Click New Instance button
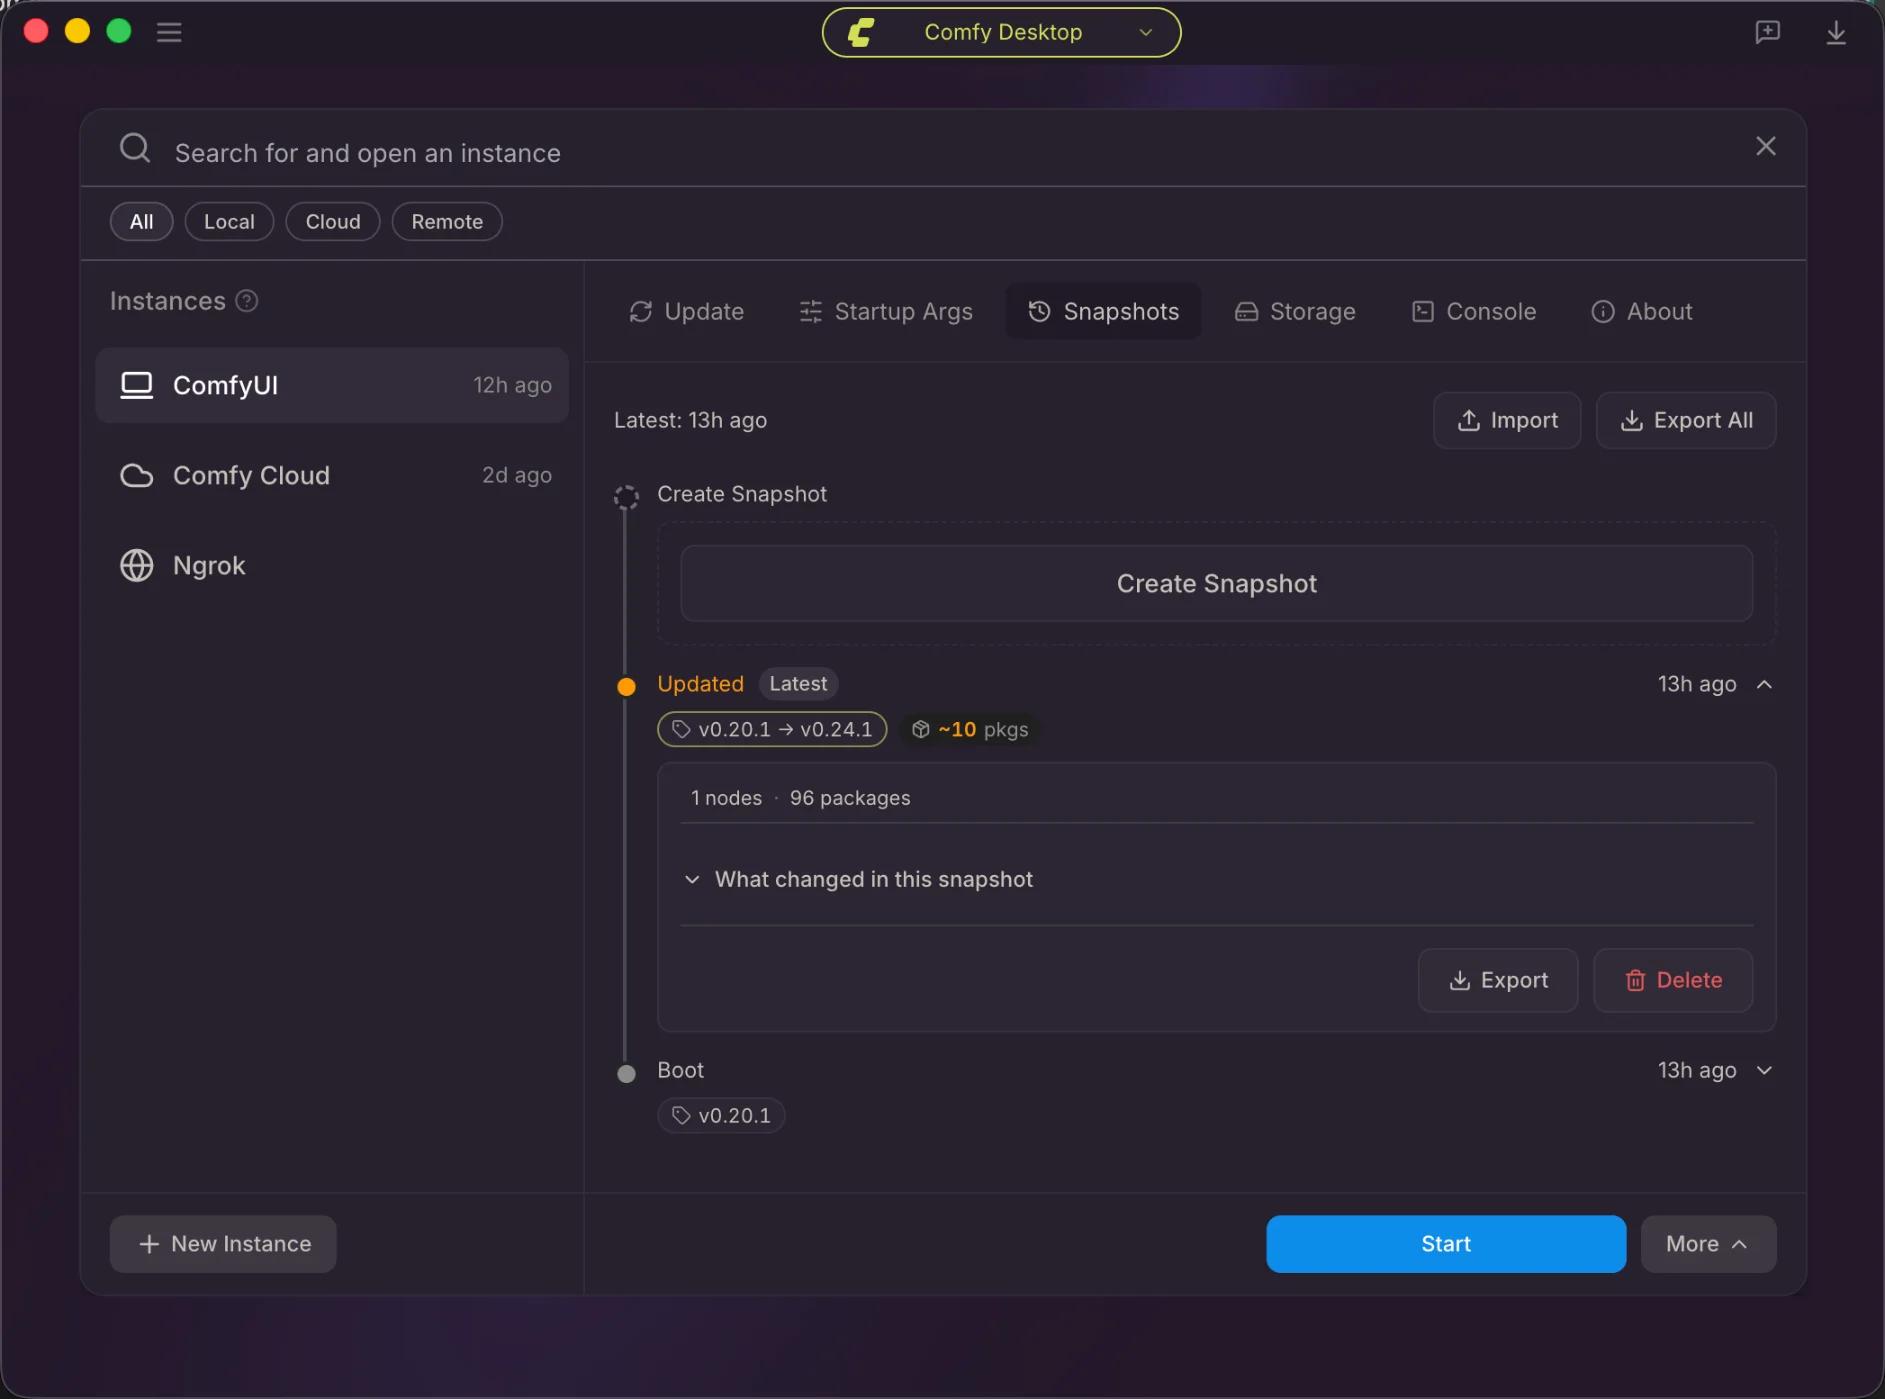The width and height of the screenshot is (1885, 1399). coord(223,1244)
